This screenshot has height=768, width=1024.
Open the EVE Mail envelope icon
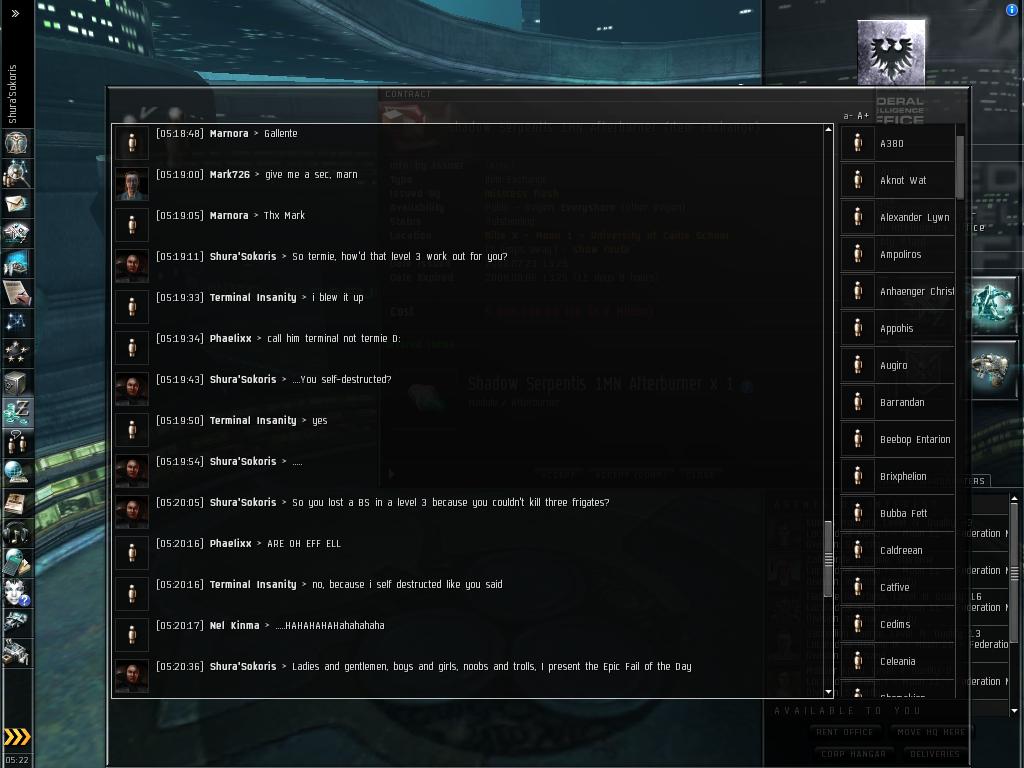pos(16,204)
